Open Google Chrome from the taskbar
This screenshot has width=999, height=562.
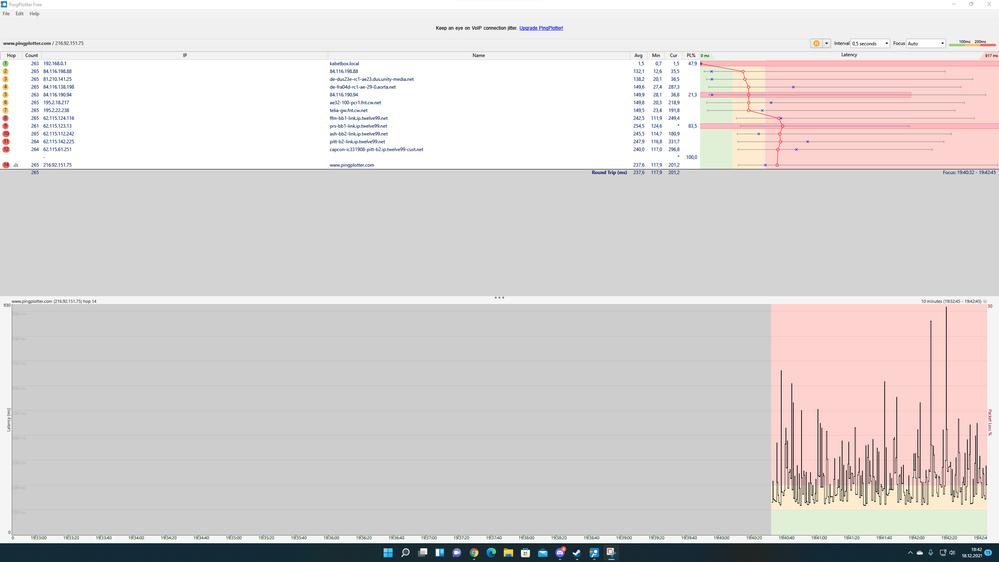click(473, 552)
